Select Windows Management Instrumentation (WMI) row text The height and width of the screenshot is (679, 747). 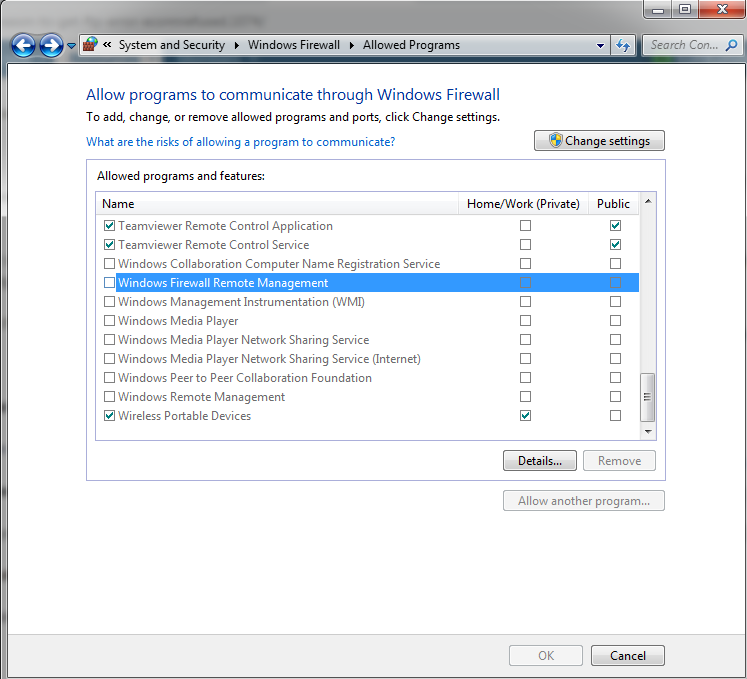click(x=241, y=302)
